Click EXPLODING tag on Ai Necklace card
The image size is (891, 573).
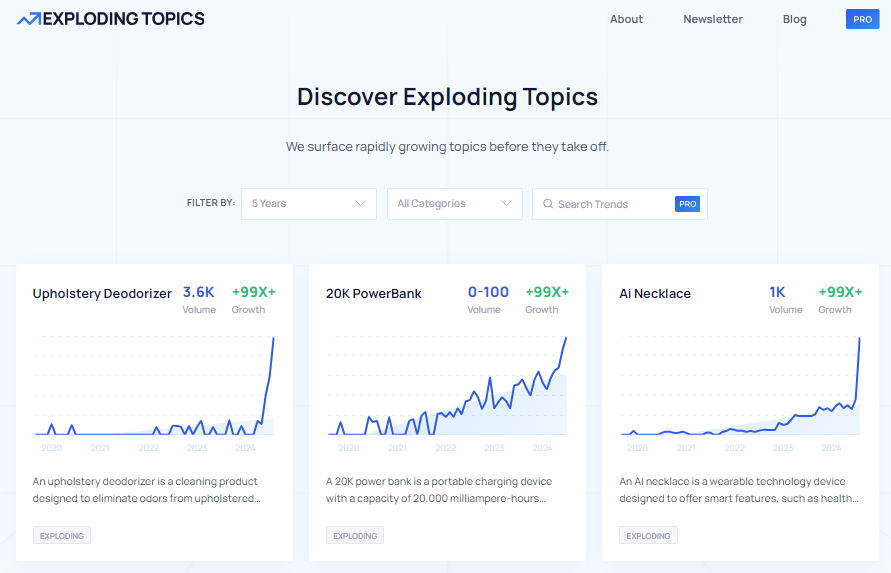[x=648, y=535]
